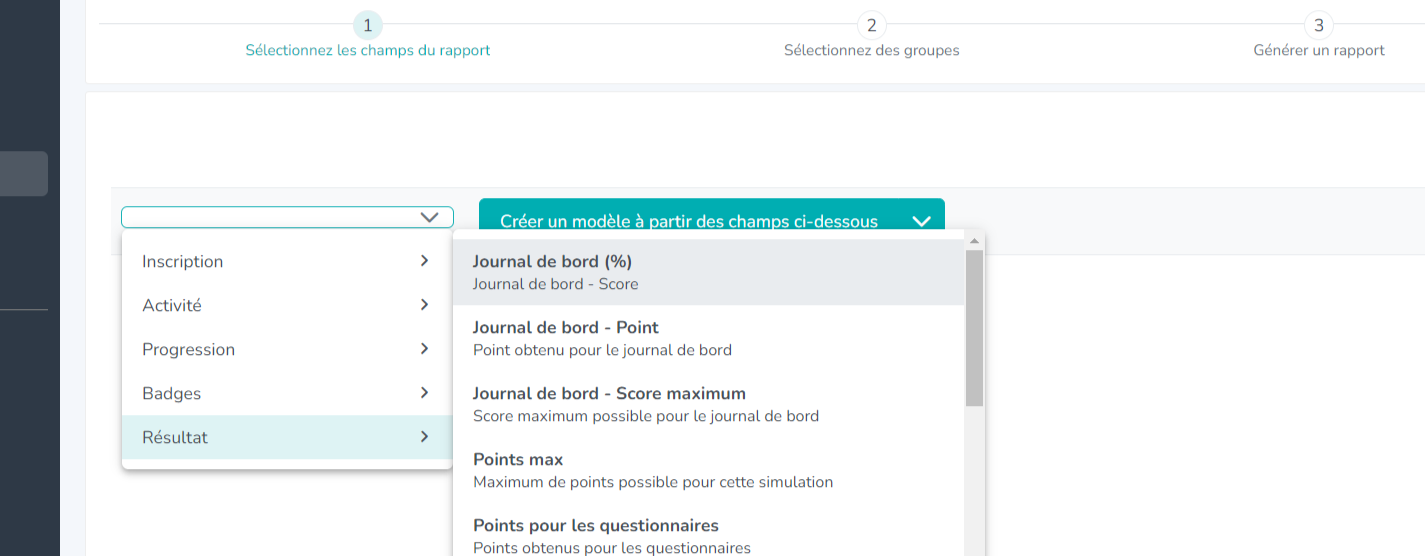The height and width of the screenshot is (556, 1425).
Task: Select the 'Points max' field
Action: [x=709, y=470]
